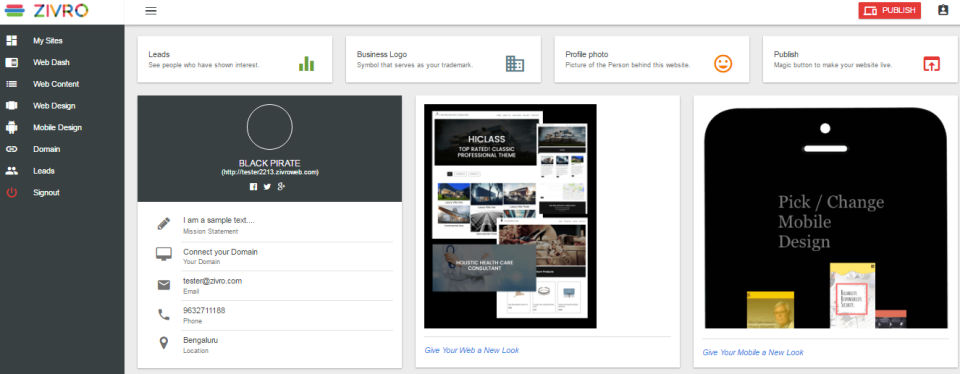Viewport: 960px width, 374px height.
Task: Open Web Content in sidebar
Action: pyautogui.click(x=56, y=84)
